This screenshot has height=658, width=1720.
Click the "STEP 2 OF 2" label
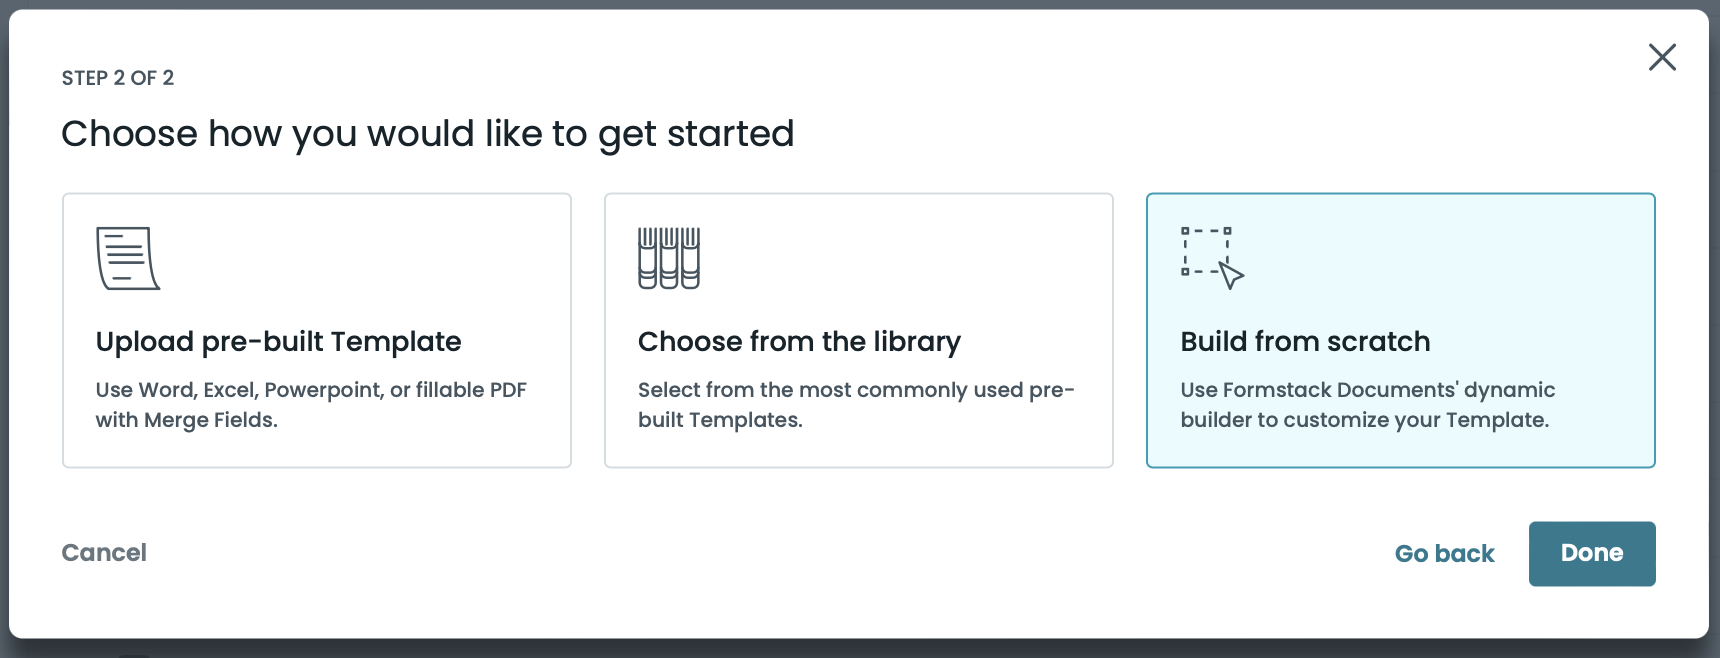pos(118,78)
